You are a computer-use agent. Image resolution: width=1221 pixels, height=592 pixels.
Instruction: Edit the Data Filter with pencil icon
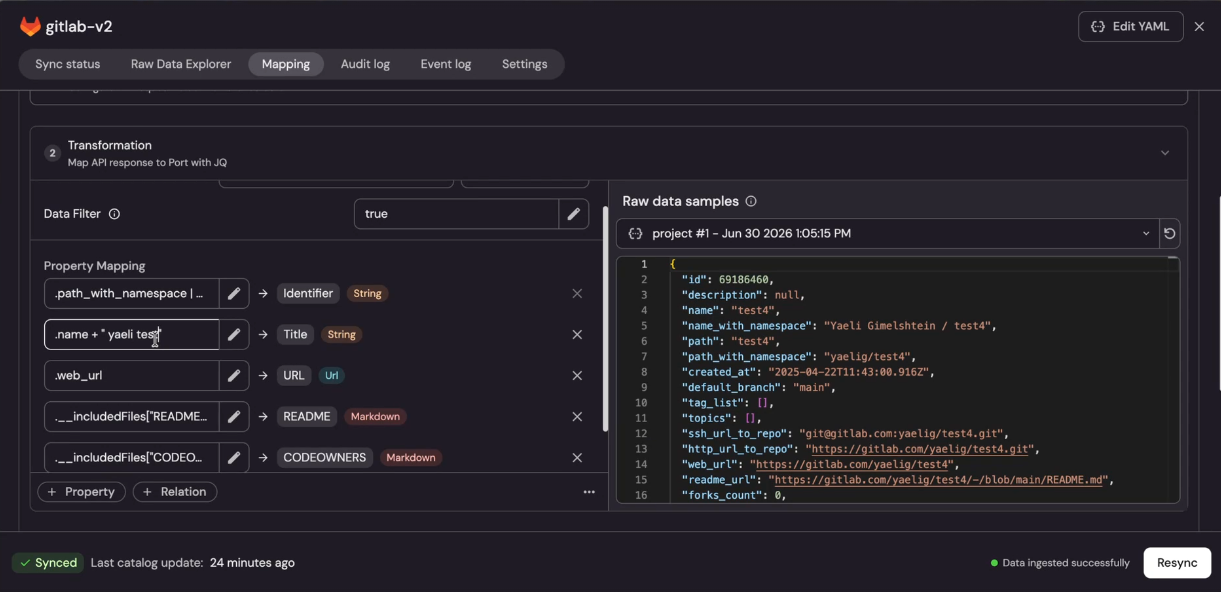(574, 214)
